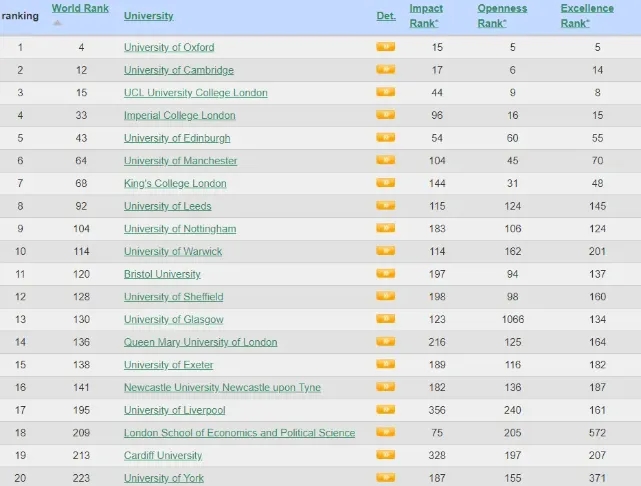The image size is (641, 486).
Task: Open Imperial College London link
Action: pyautogui.click(x=179, y=116)
